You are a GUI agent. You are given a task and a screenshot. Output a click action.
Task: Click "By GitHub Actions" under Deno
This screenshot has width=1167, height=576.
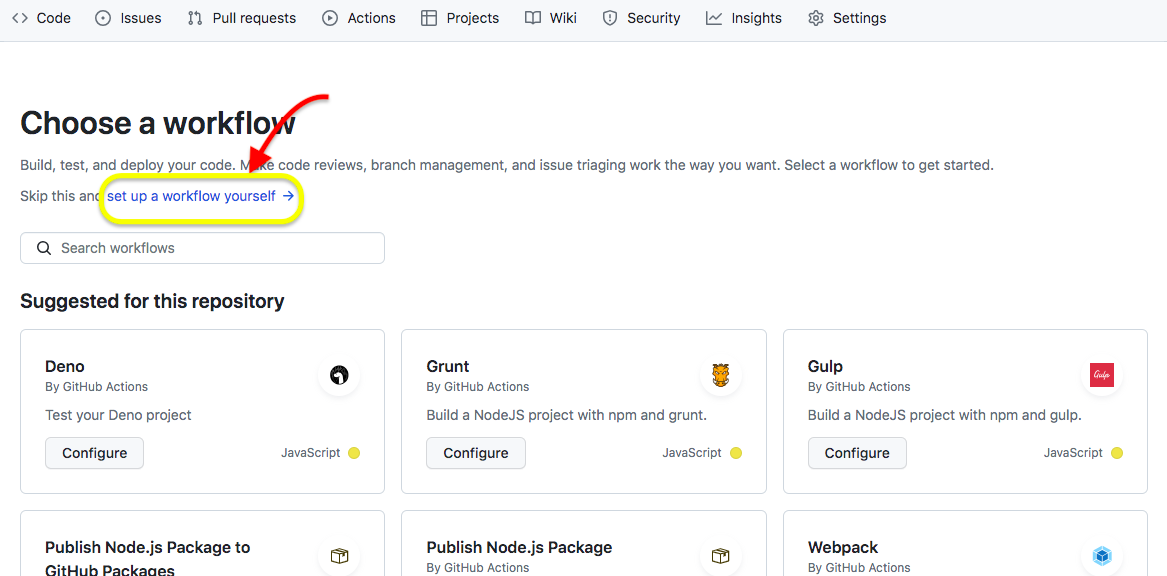coord(97,387)
